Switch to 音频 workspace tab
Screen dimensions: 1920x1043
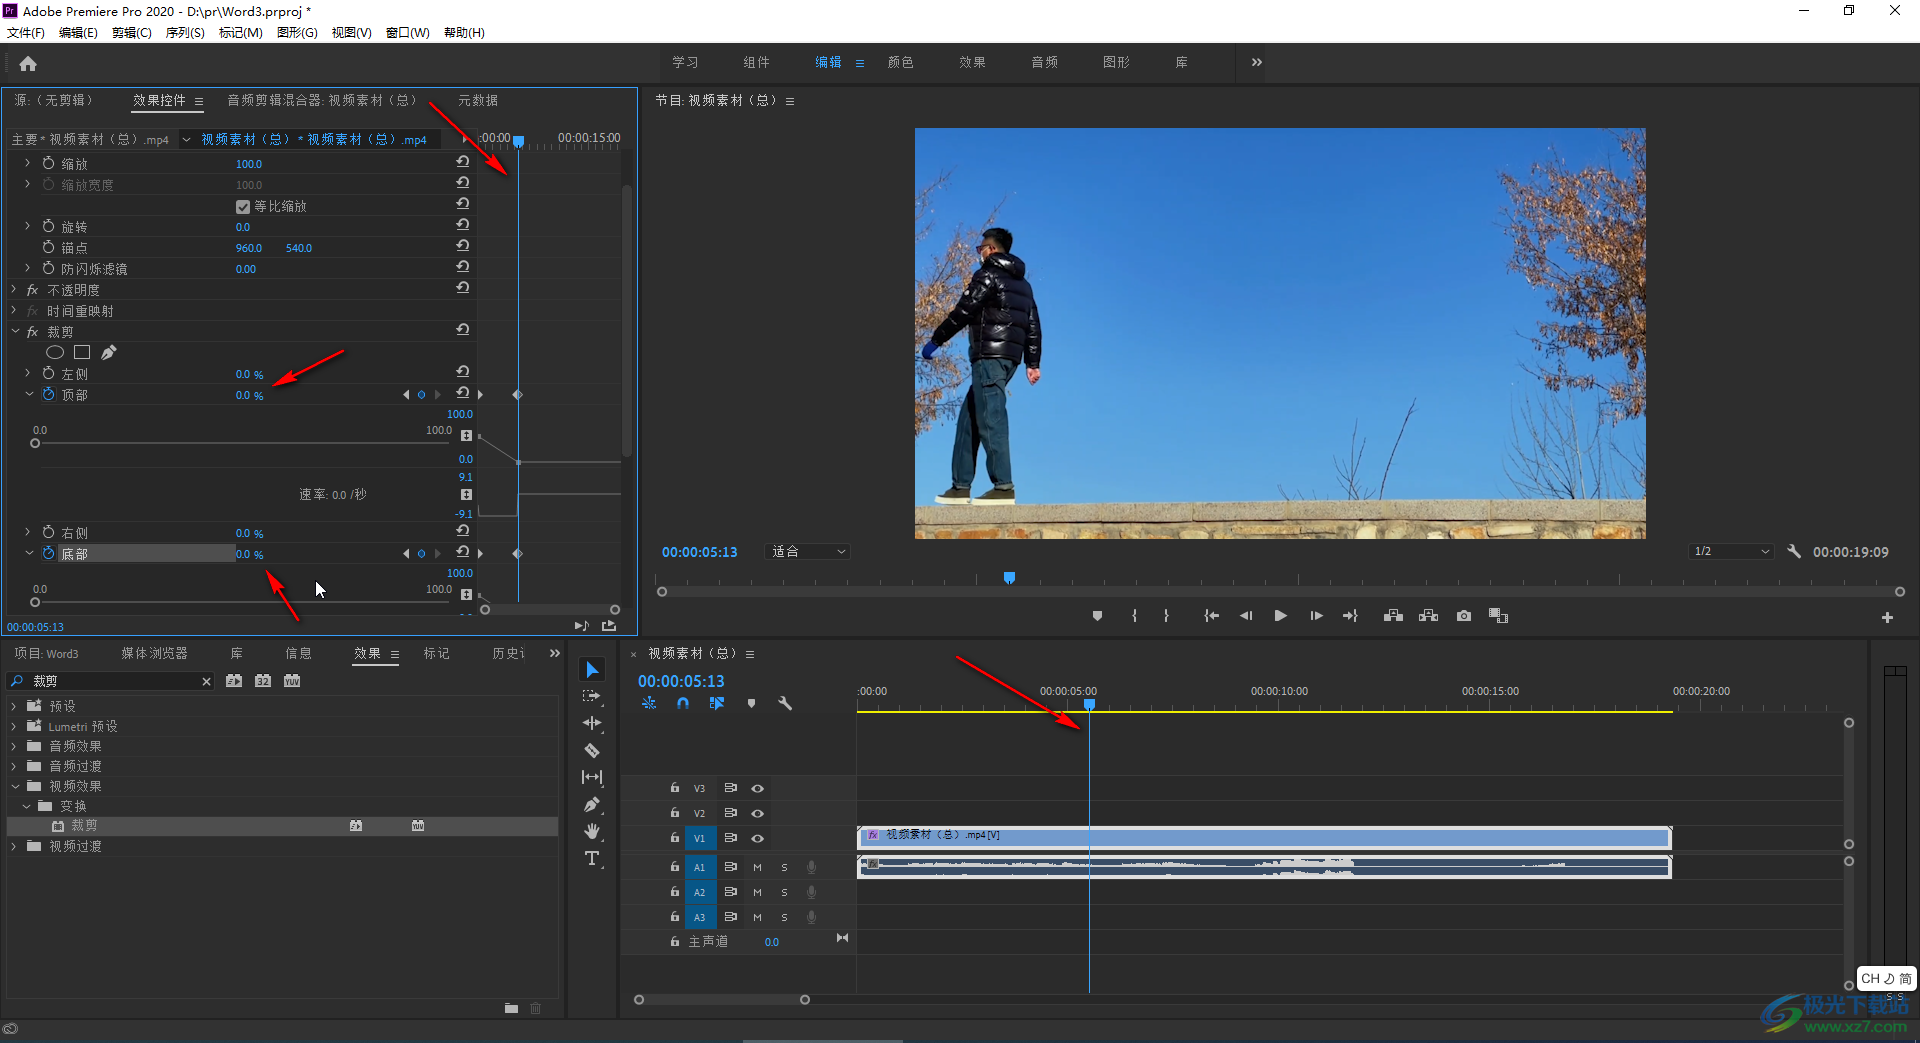pyautogui.click(x=1045, y=62)
